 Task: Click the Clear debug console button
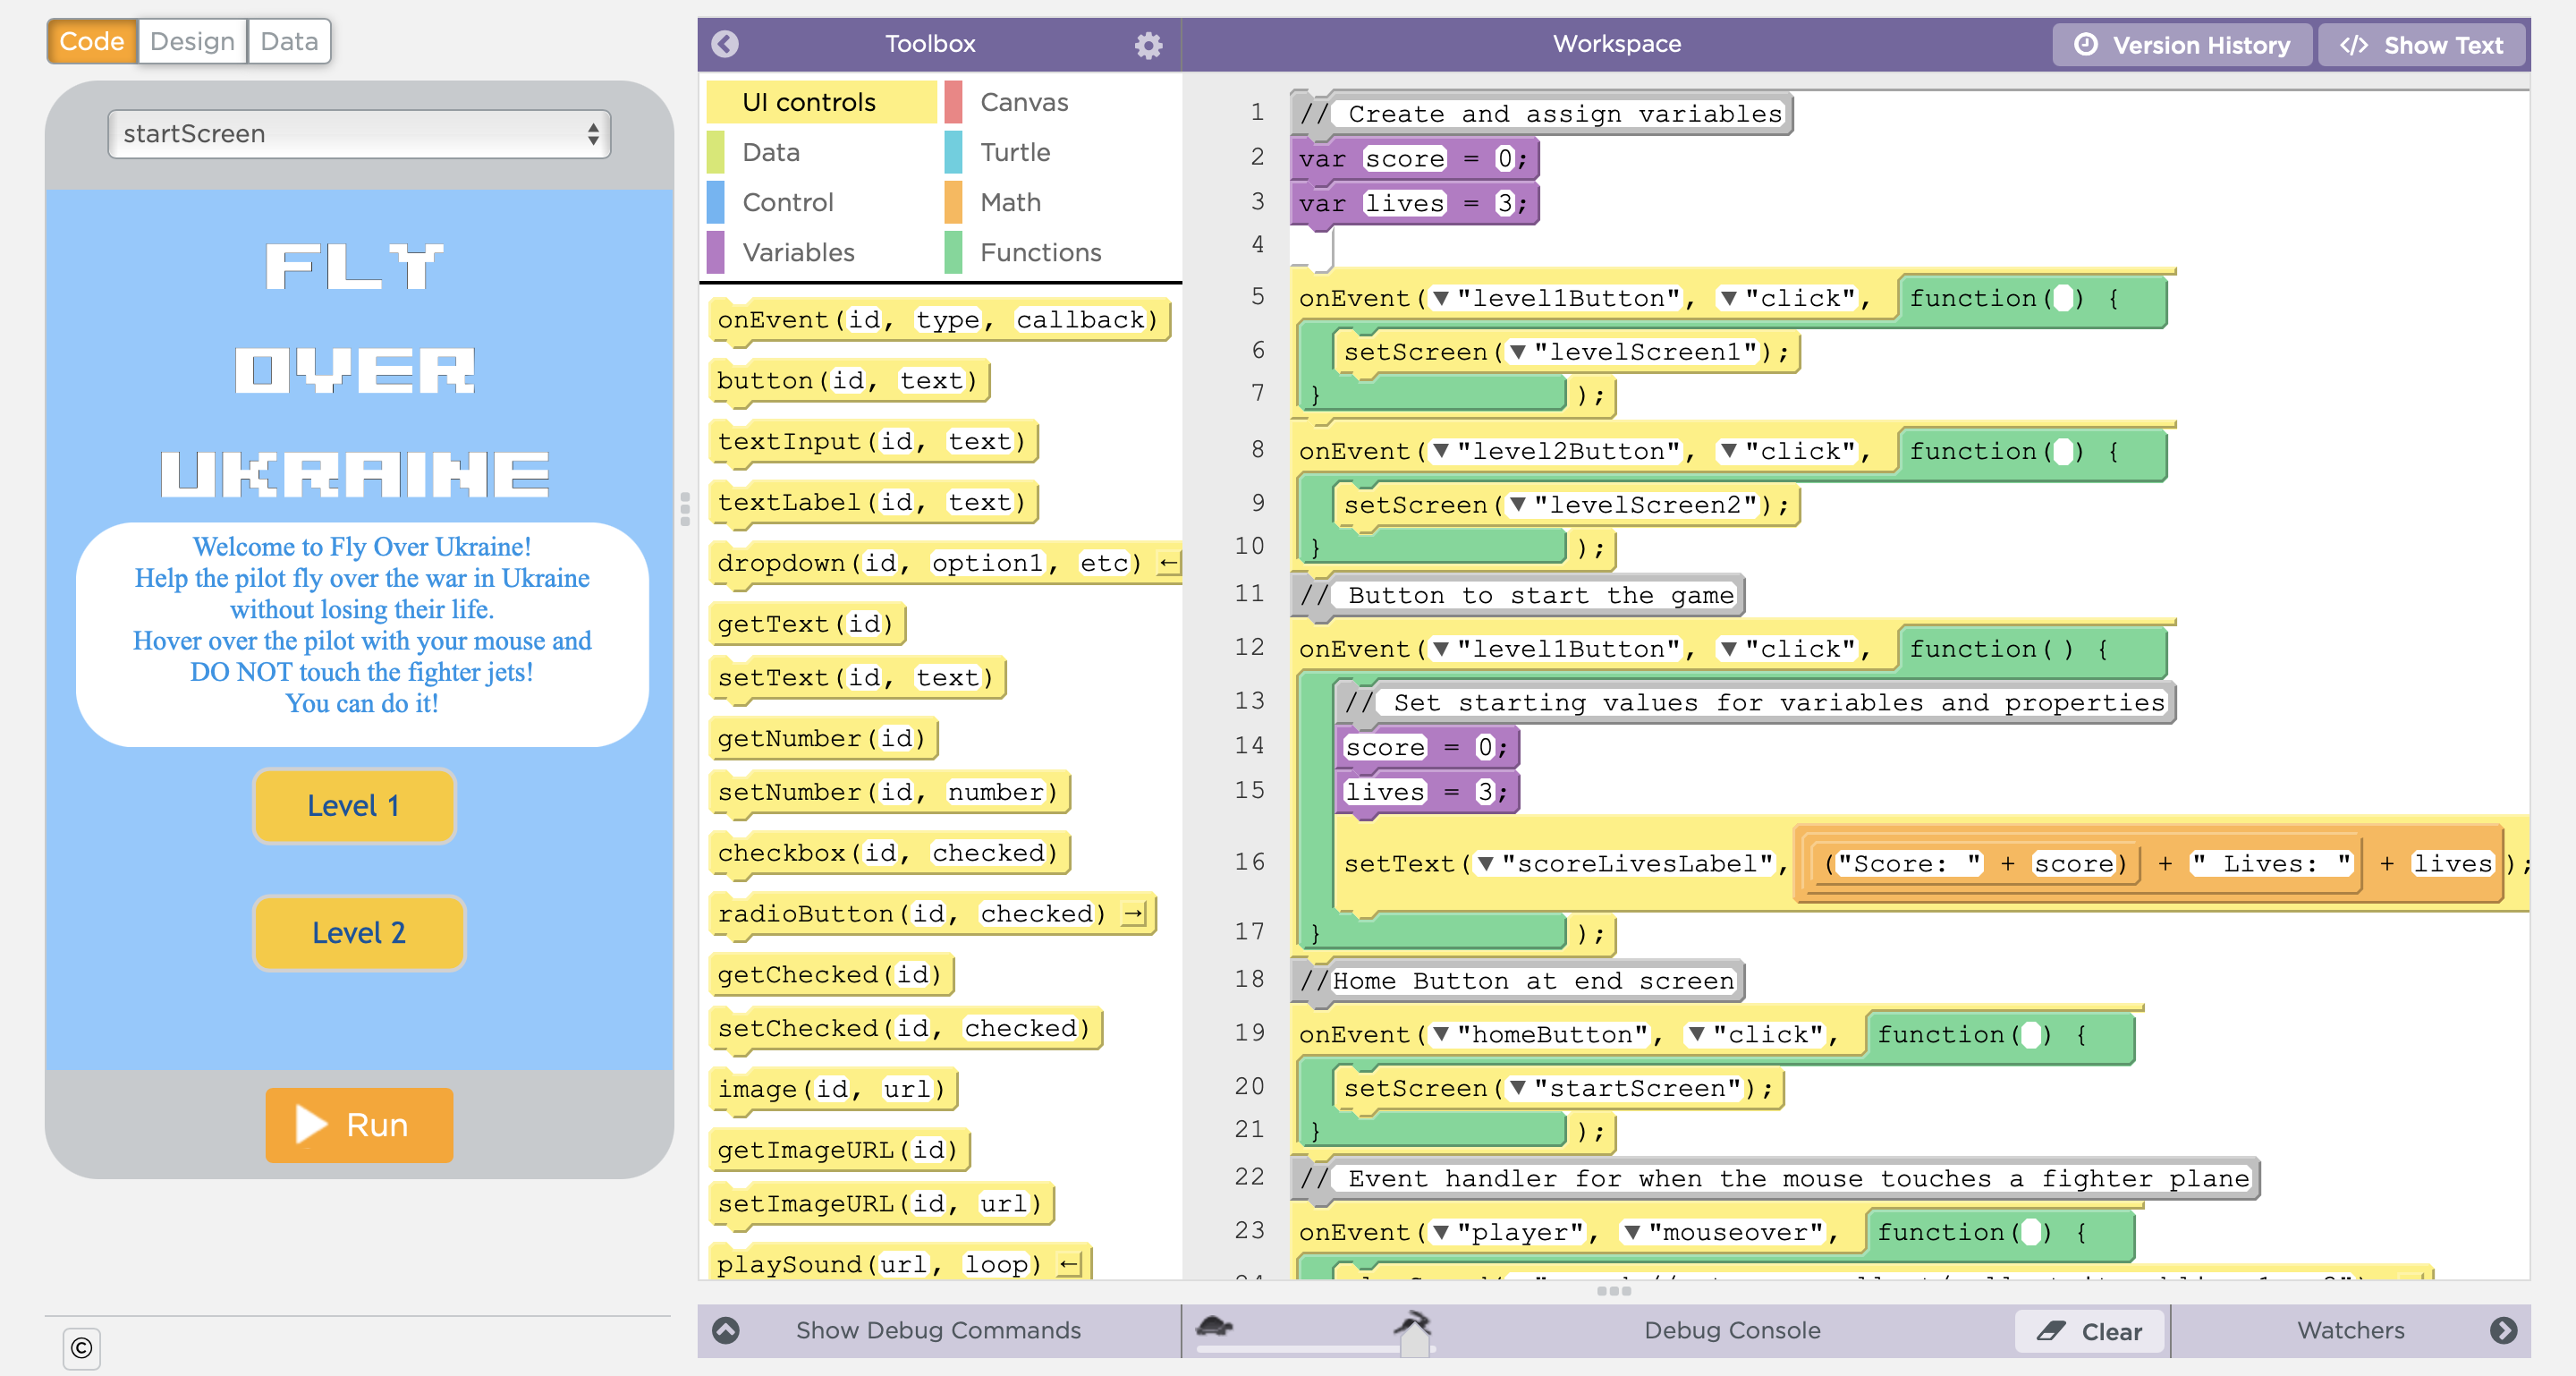(x=2090, y=1331)
